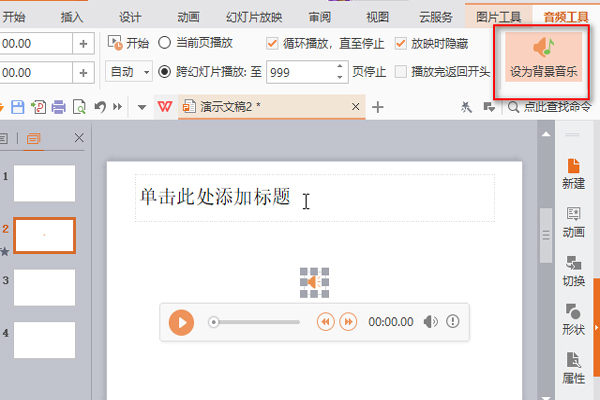600x400 pixels.
Task: Rewind the audio clip
Action: pos(326,322)
